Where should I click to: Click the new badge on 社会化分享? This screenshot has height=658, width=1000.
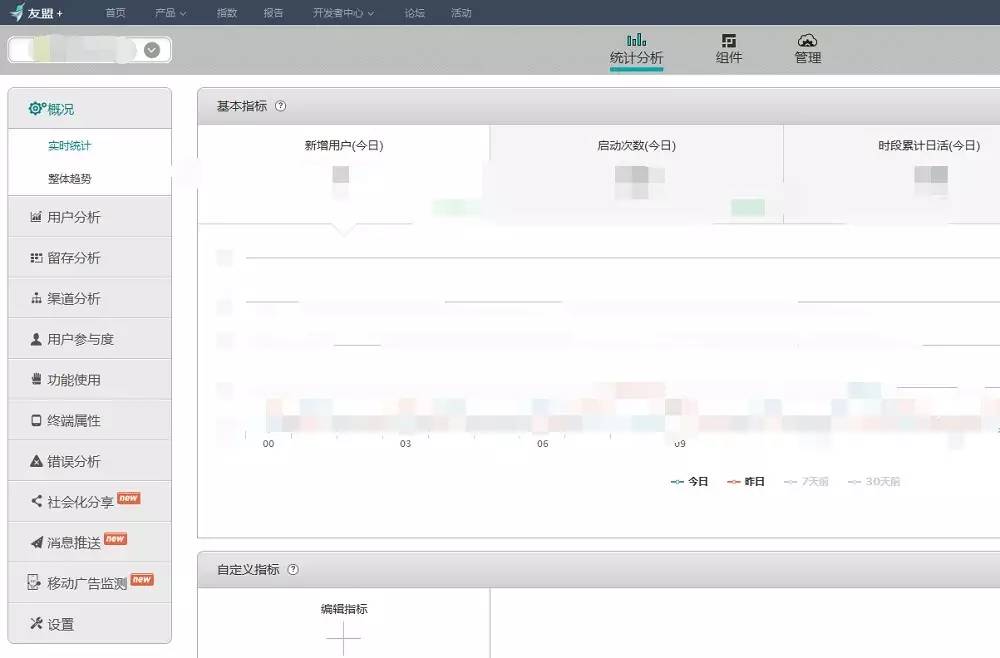tap(129, 498)
